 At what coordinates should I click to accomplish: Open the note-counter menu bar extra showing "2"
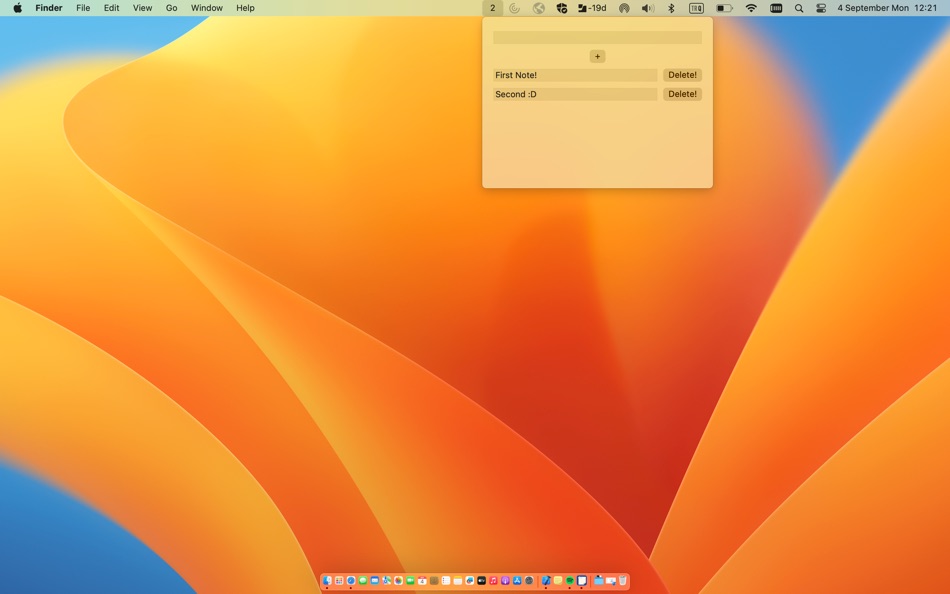[x=492, y=8]
